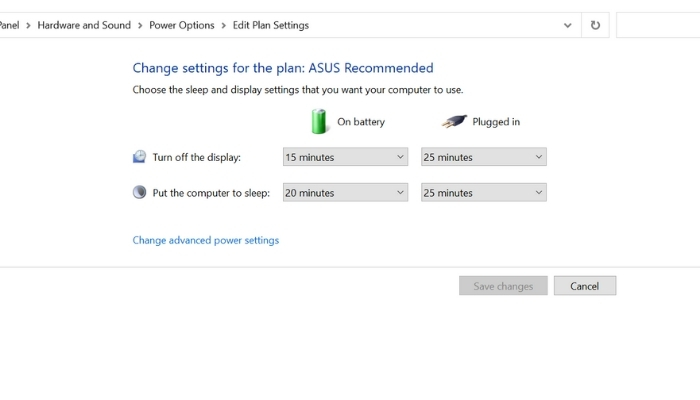
Task: Click the Save changes button
Action: point(503,286)
